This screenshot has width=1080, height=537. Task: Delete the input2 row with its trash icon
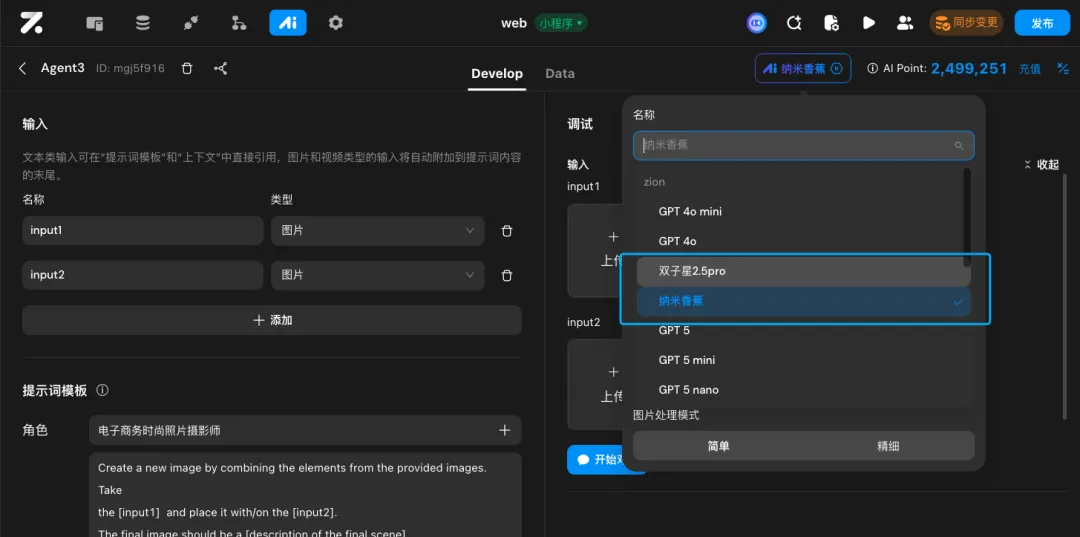pyautogui.click(x=507, y=275)
